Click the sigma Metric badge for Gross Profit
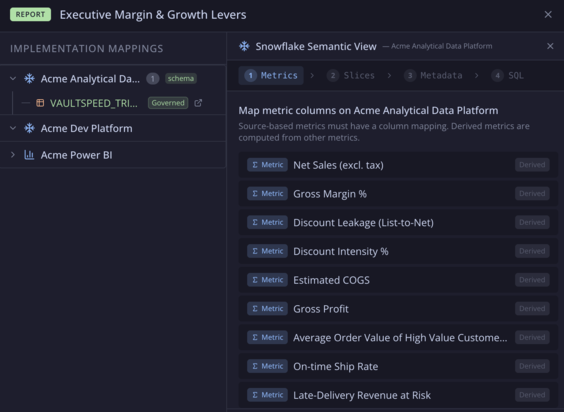The image size is (564, 412). (267, 309)
